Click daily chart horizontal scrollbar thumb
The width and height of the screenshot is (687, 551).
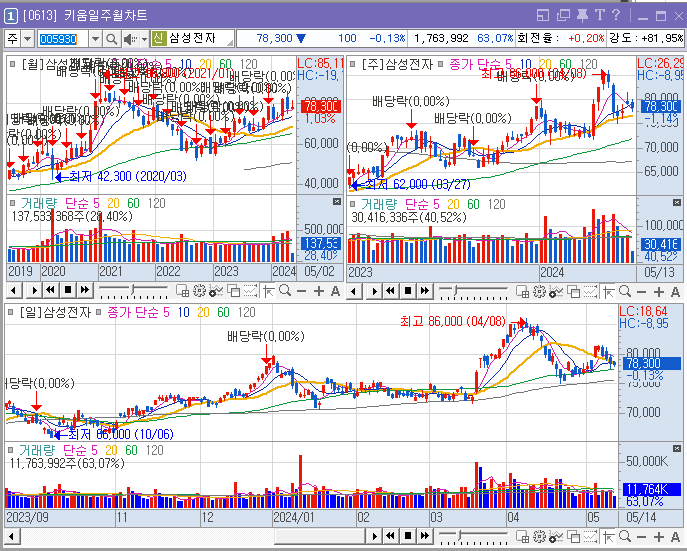(x=320, y=536)
